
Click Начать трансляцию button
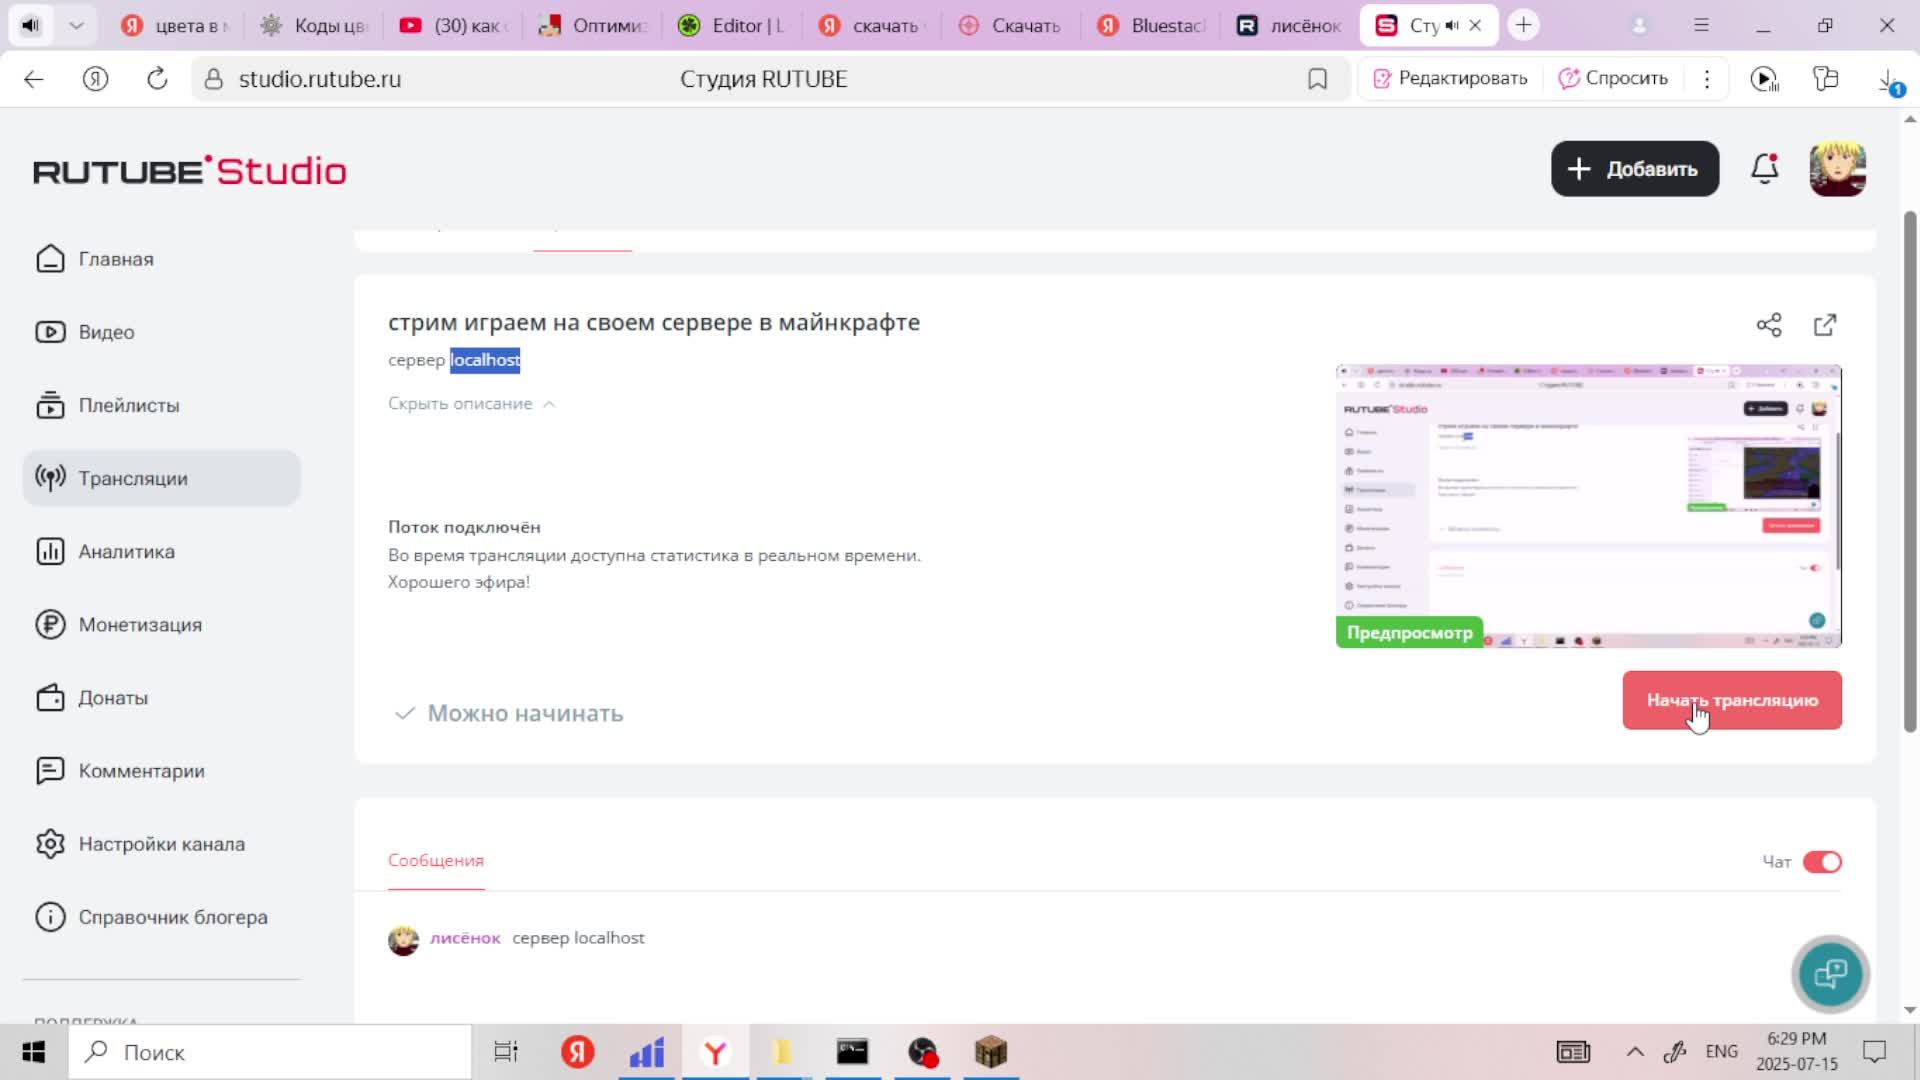pyautogui.click(x=1732, y=700)
